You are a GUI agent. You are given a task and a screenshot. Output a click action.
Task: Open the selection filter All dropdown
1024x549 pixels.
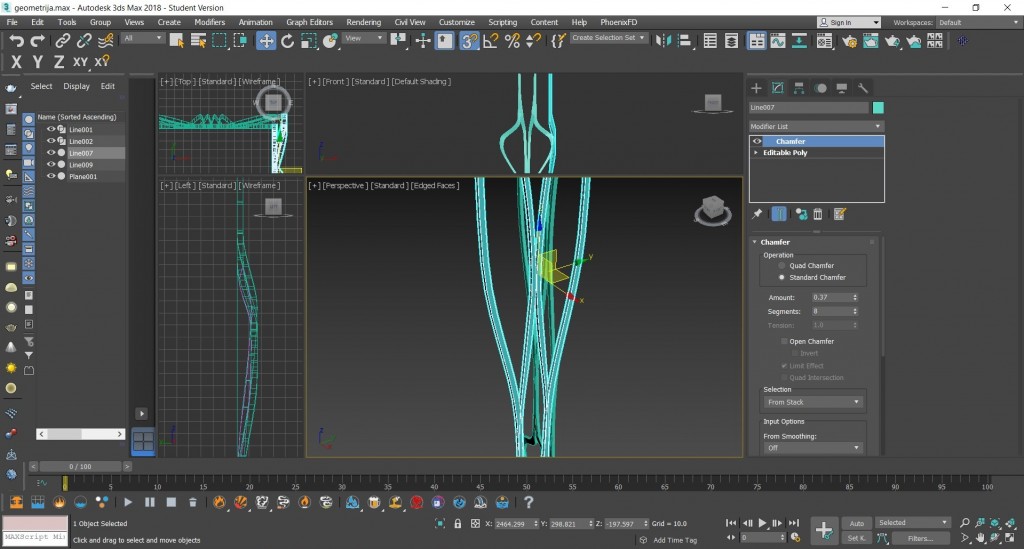point(142,38)
